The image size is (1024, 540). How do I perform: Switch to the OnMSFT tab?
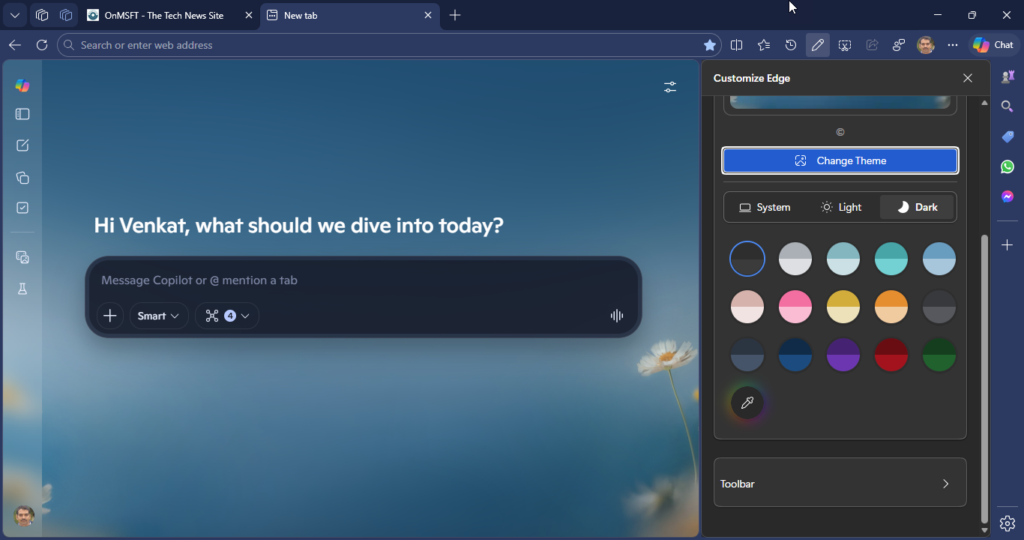point(163,15)
